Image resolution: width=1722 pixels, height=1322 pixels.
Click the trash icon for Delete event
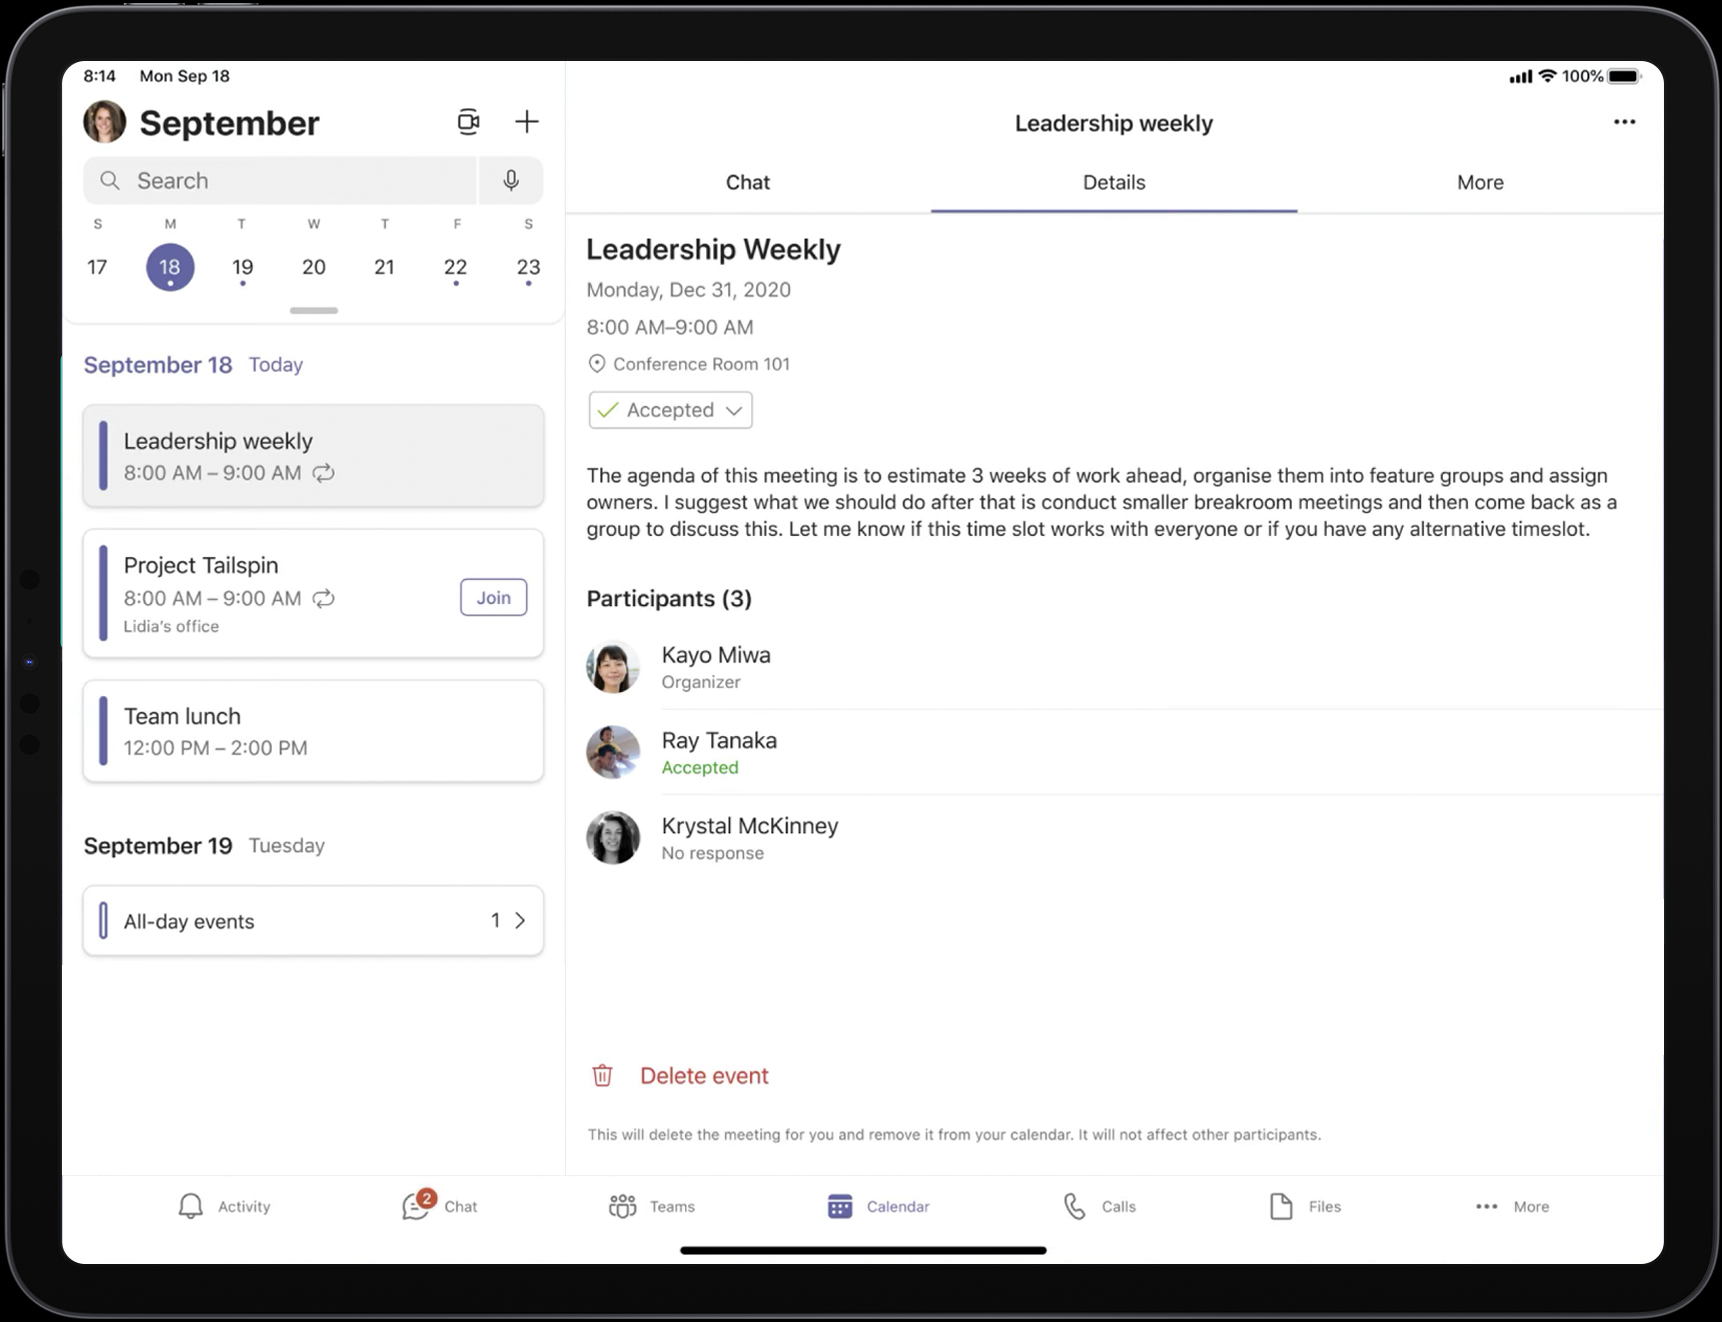(x=602, y=1076)
